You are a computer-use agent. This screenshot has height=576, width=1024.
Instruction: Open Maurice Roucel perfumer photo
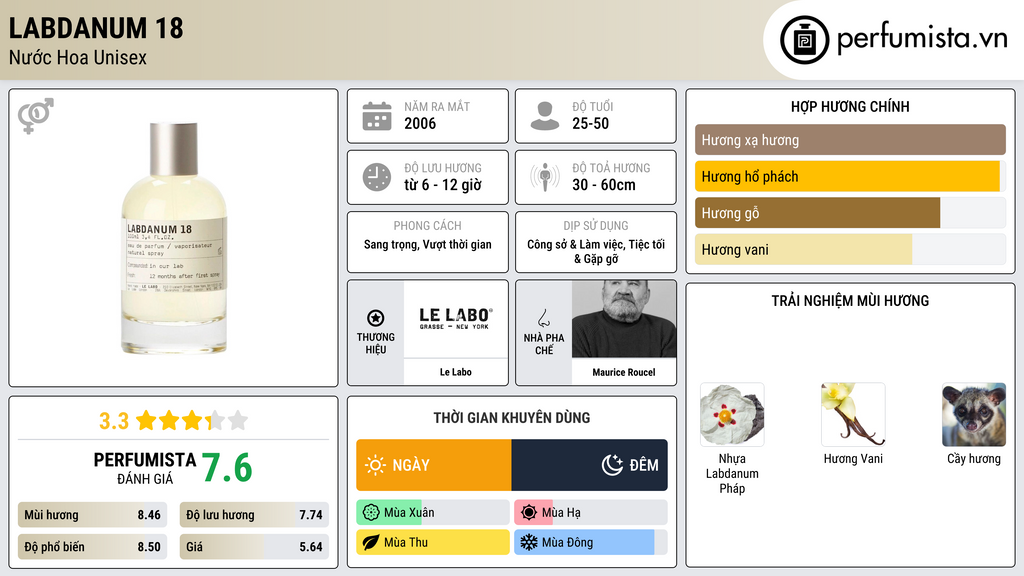(x=624, y=319)
